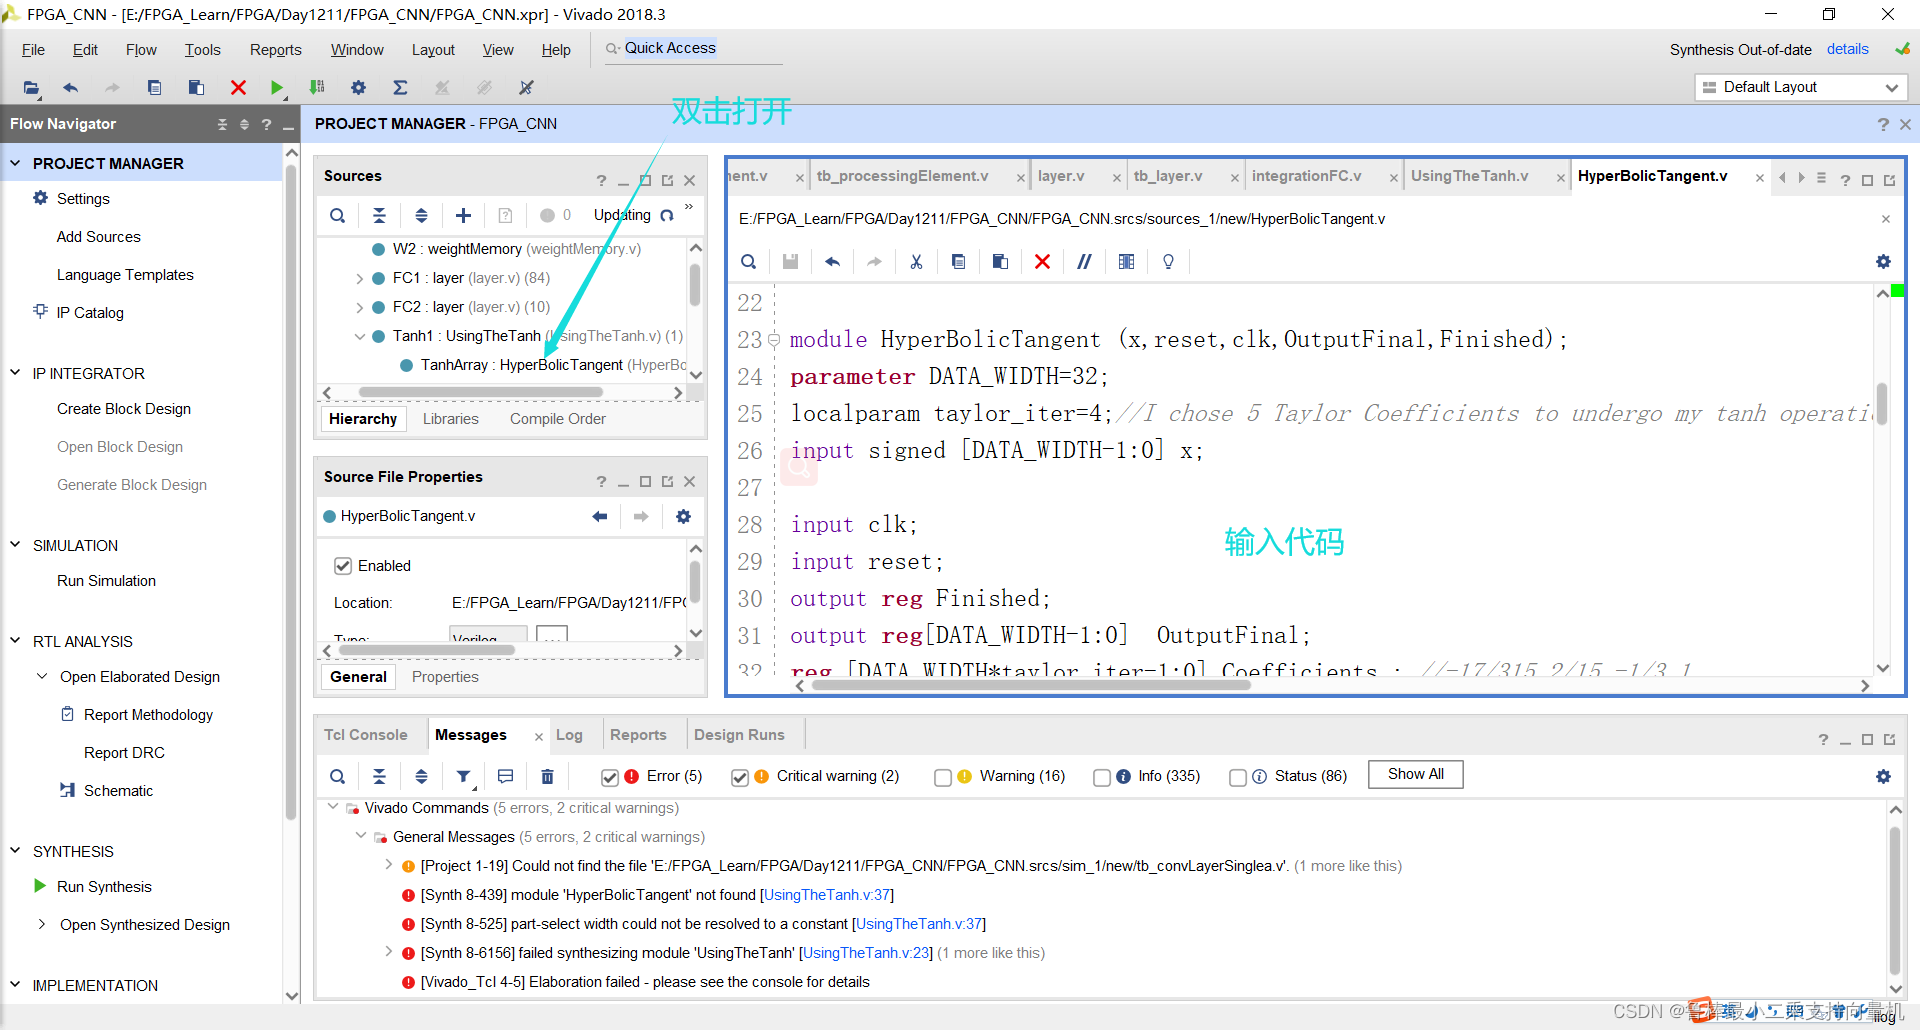Open Messages panel settings gear
The height and width of the screenshot is (1030, 1920).
[x=1883, y=776]
